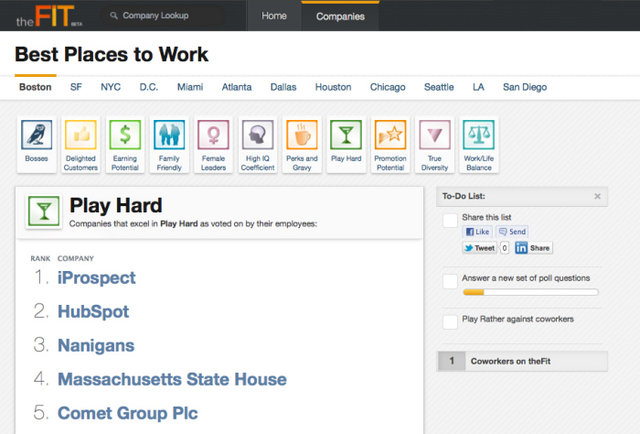Viewport: 640px width, 434px height.
Task: Open the Work/Life Balance scales icon
Action: click(479, 135)
